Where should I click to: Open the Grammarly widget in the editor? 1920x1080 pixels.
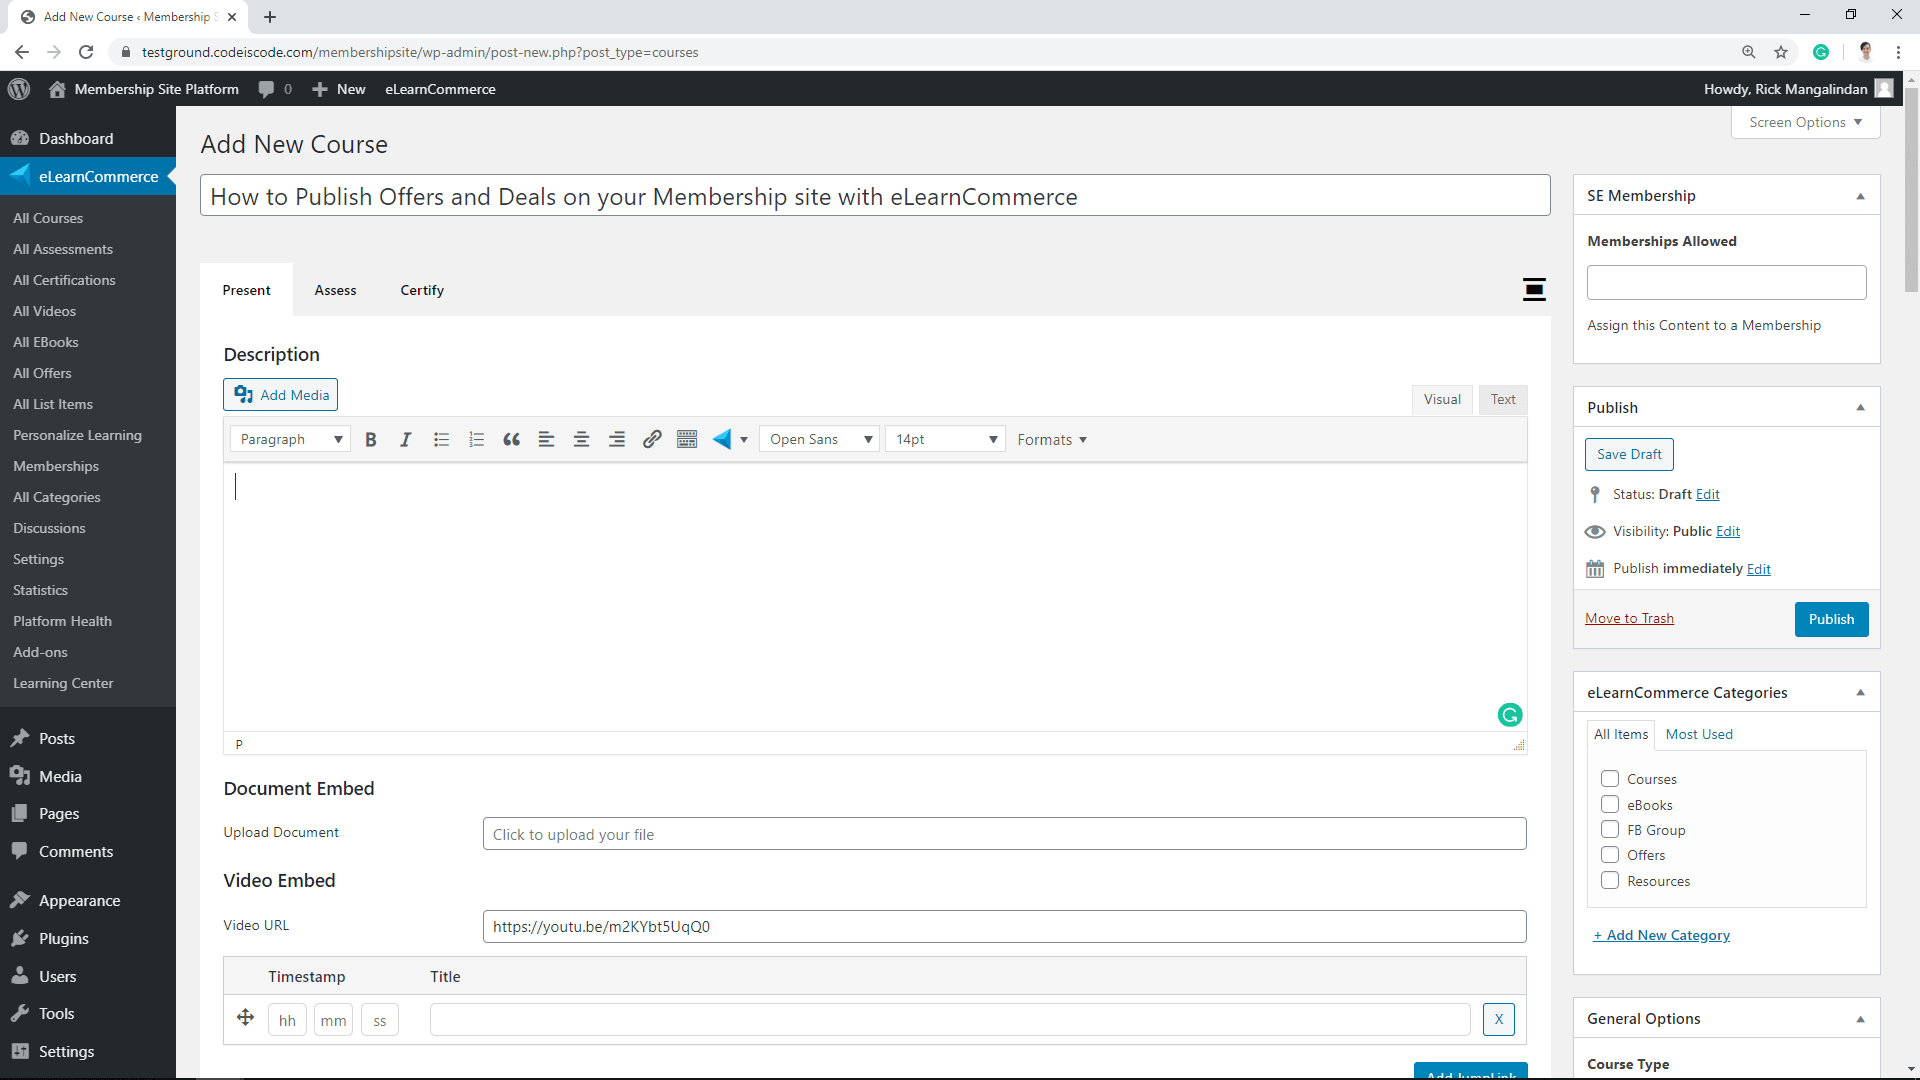(1510, 715)
